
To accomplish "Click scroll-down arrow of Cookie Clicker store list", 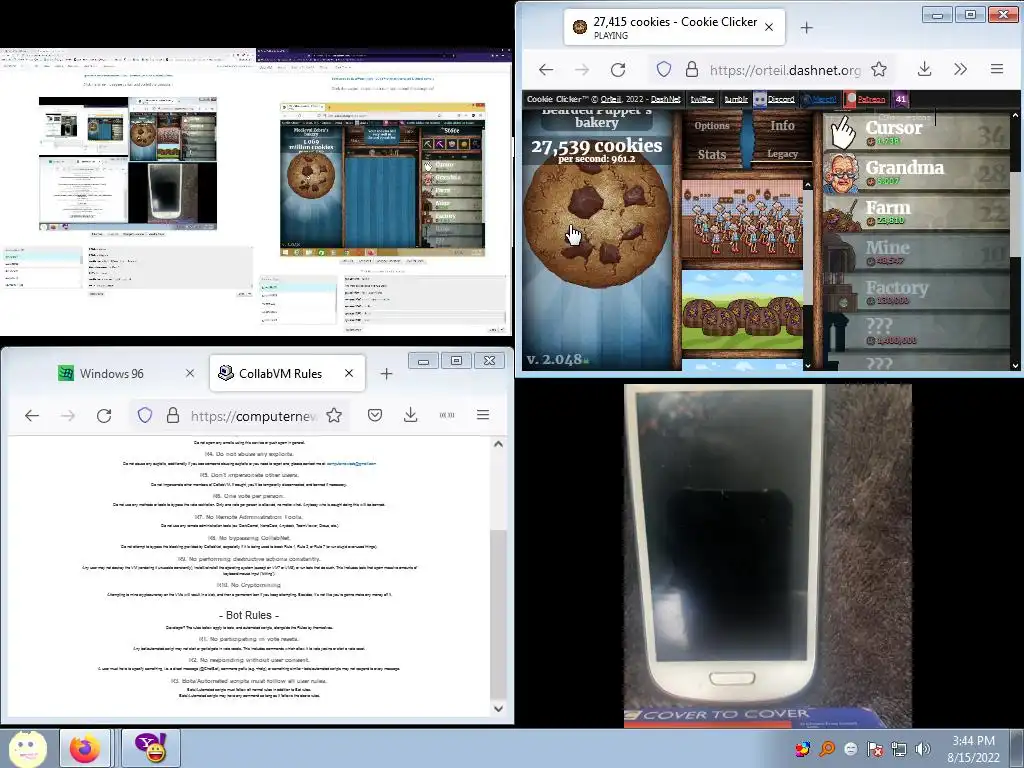I will 1016,366.
